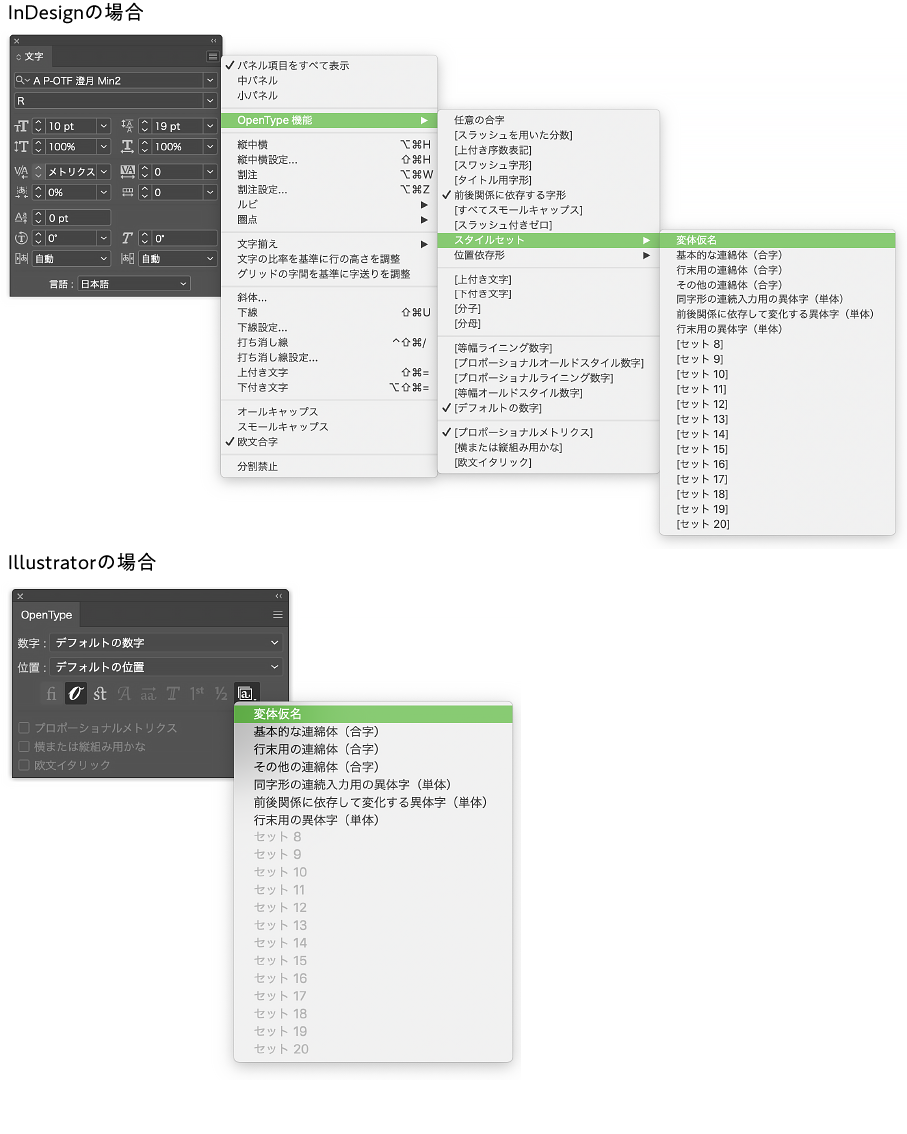Open the 19 pt leading dropdown
907x1134 pixels.
(x=210, y=126)
